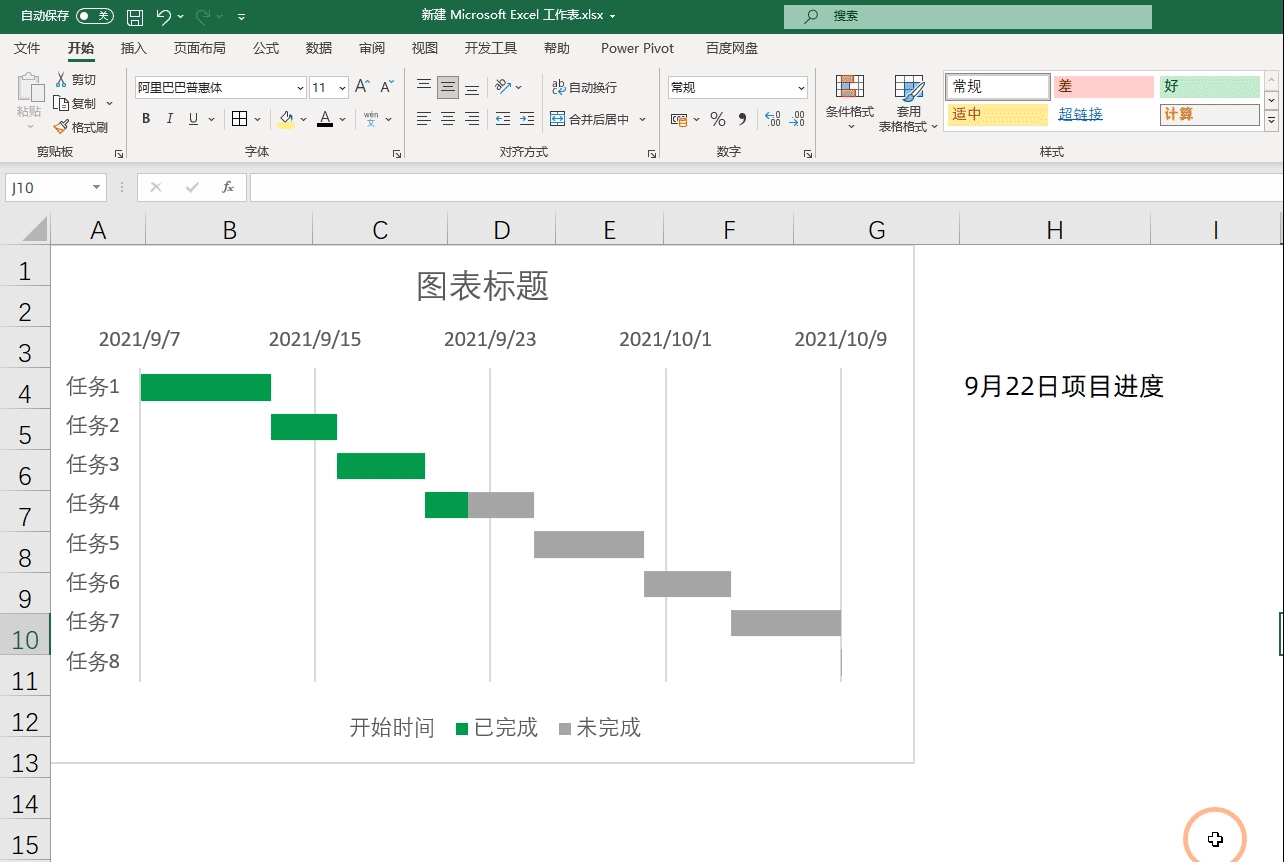Click the Center horizontally icon
The width and height of the screenshot is (1284, 862).
click(448, 119)
